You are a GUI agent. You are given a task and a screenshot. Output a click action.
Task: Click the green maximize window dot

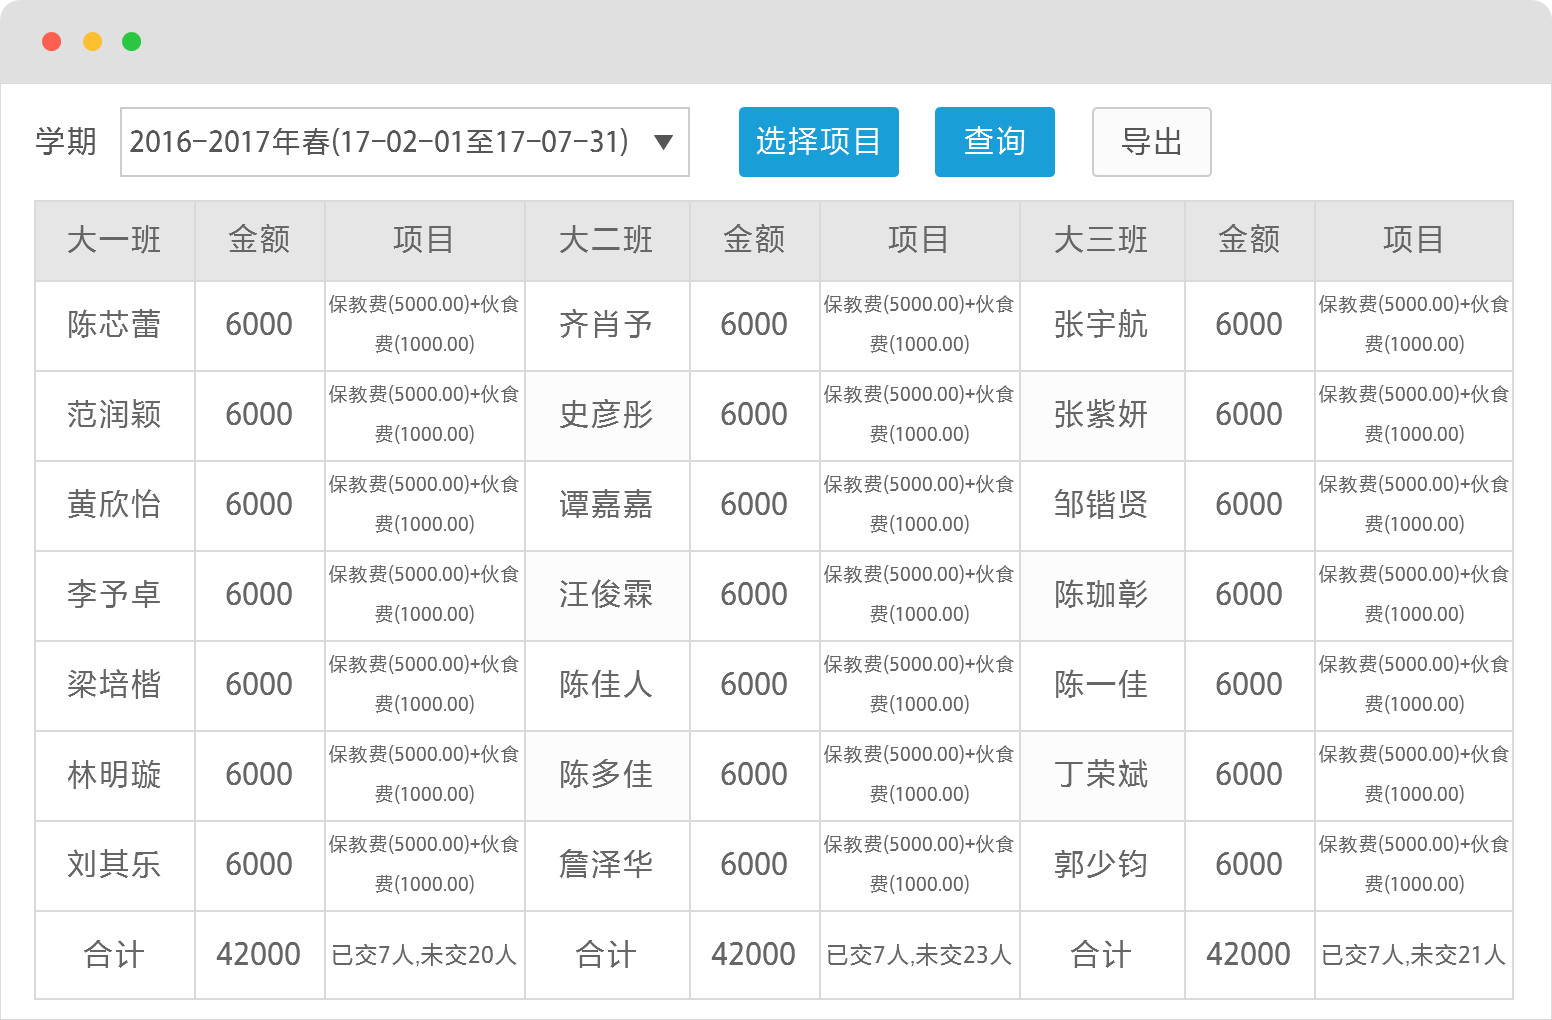(x=131, y=41)
